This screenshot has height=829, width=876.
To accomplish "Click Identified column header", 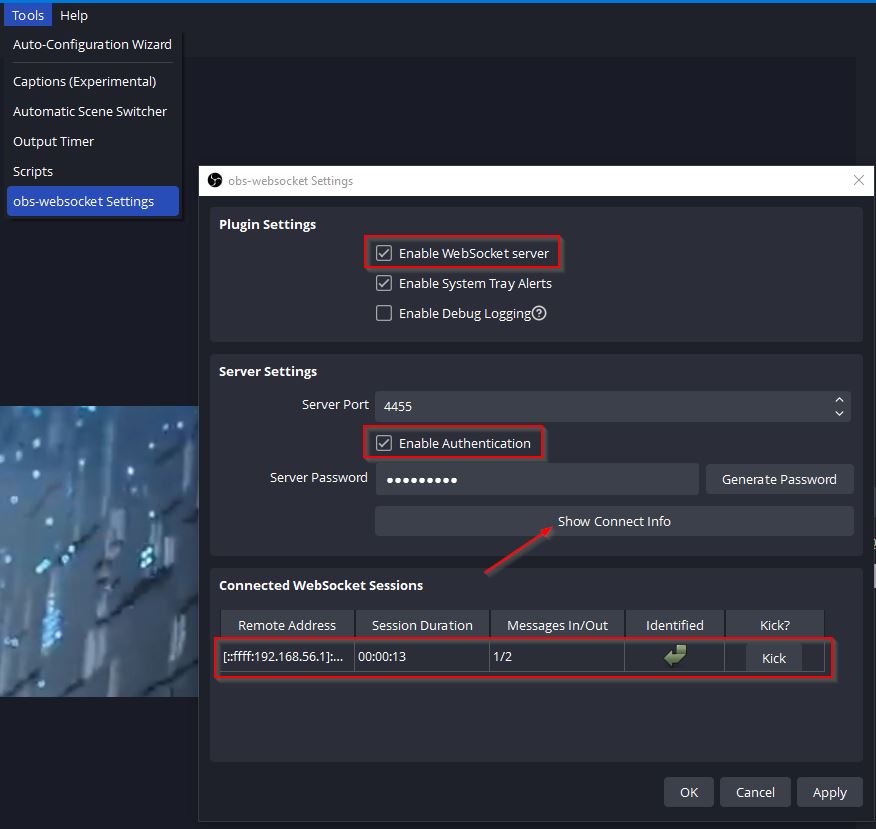I will click(x=674, y=625).
